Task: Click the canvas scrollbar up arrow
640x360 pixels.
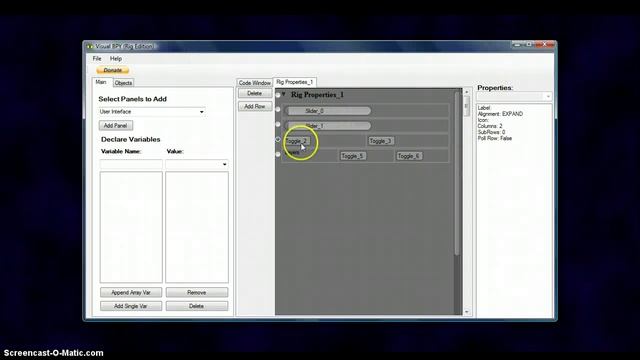Action: point(467,92)
